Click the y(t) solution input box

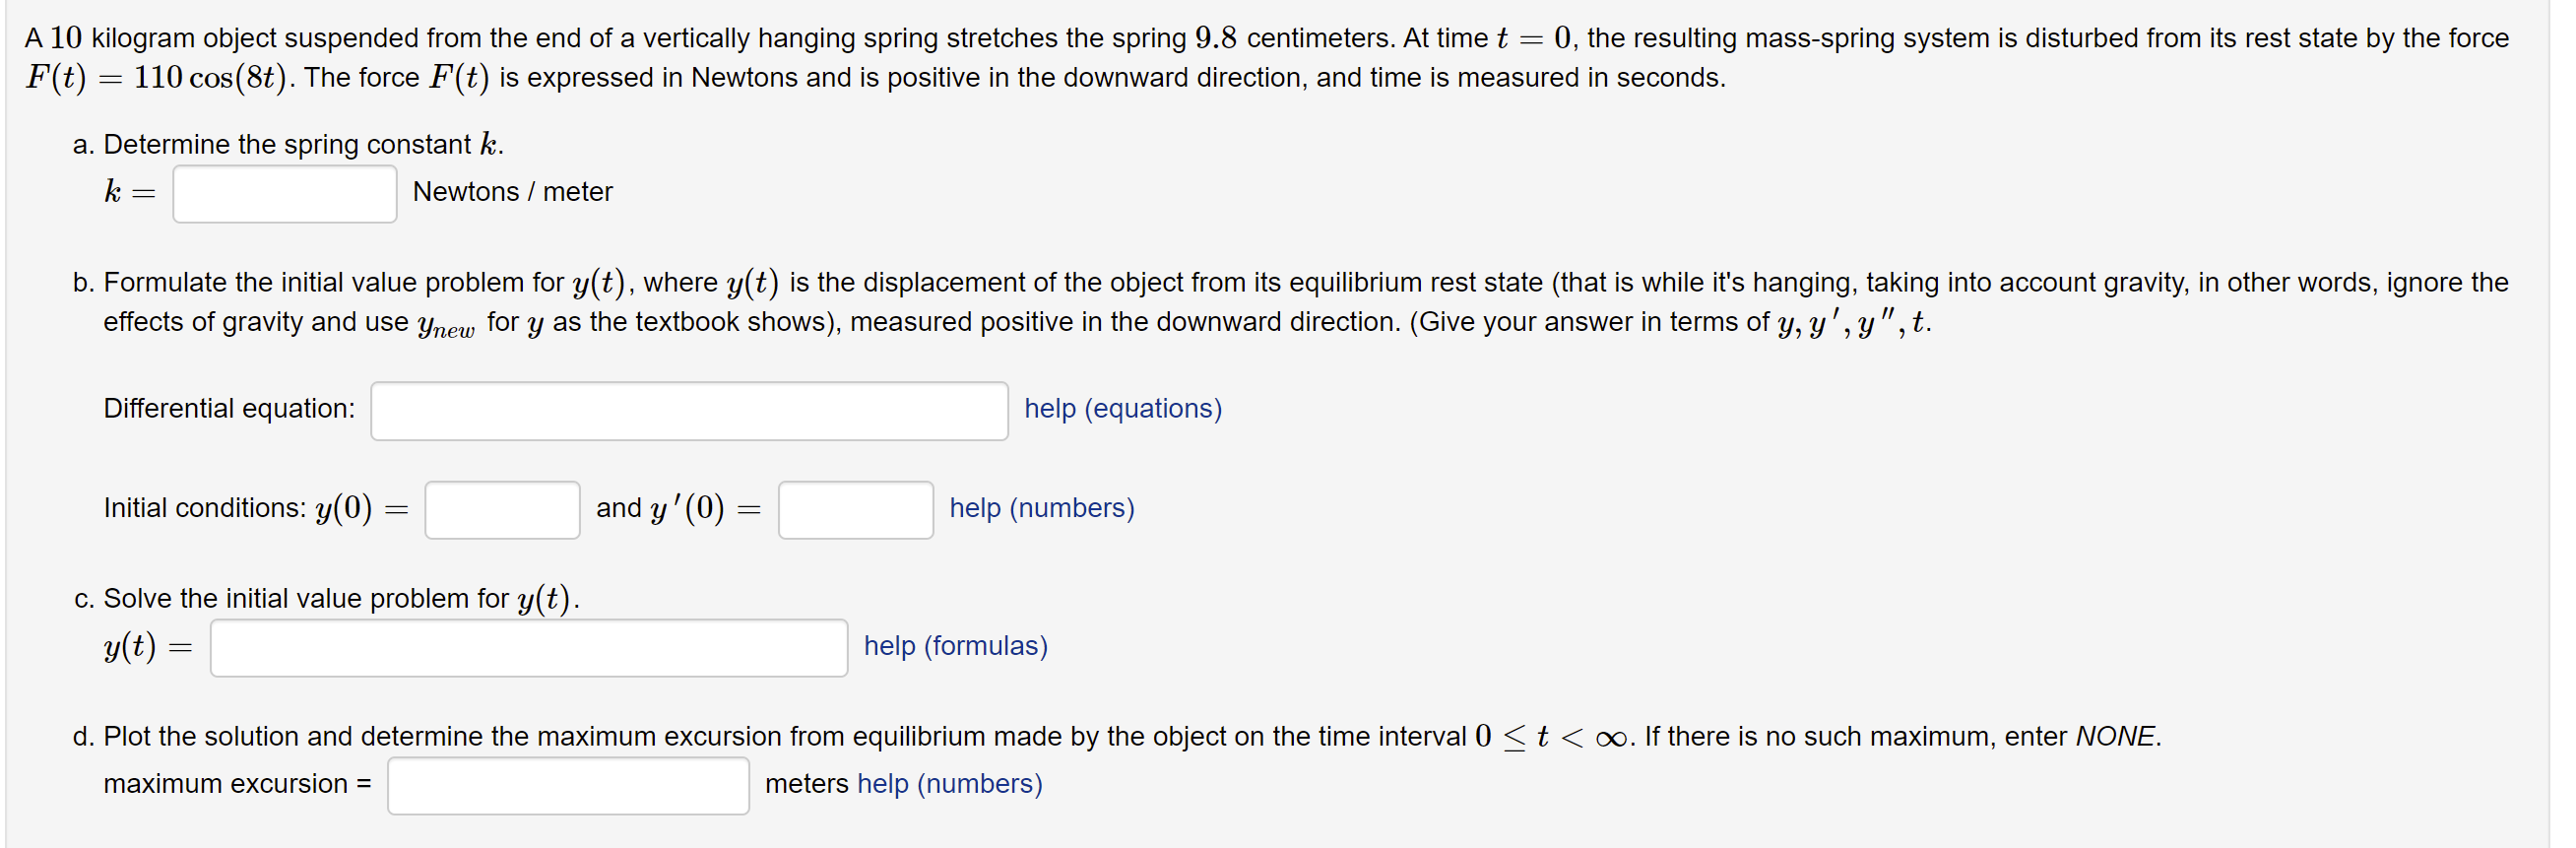[528, 648]
